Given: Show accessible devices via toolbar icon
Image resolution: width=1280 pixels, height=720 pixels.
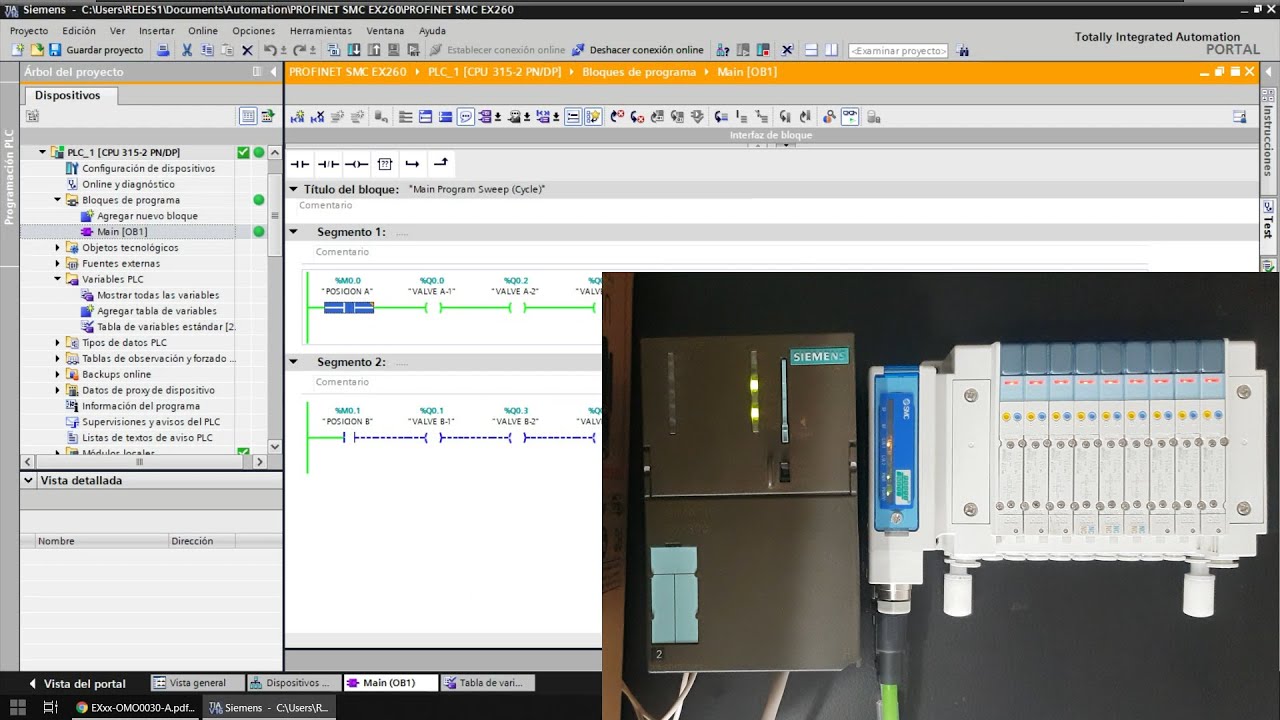Looking at the screenshot, I should 722,50.
